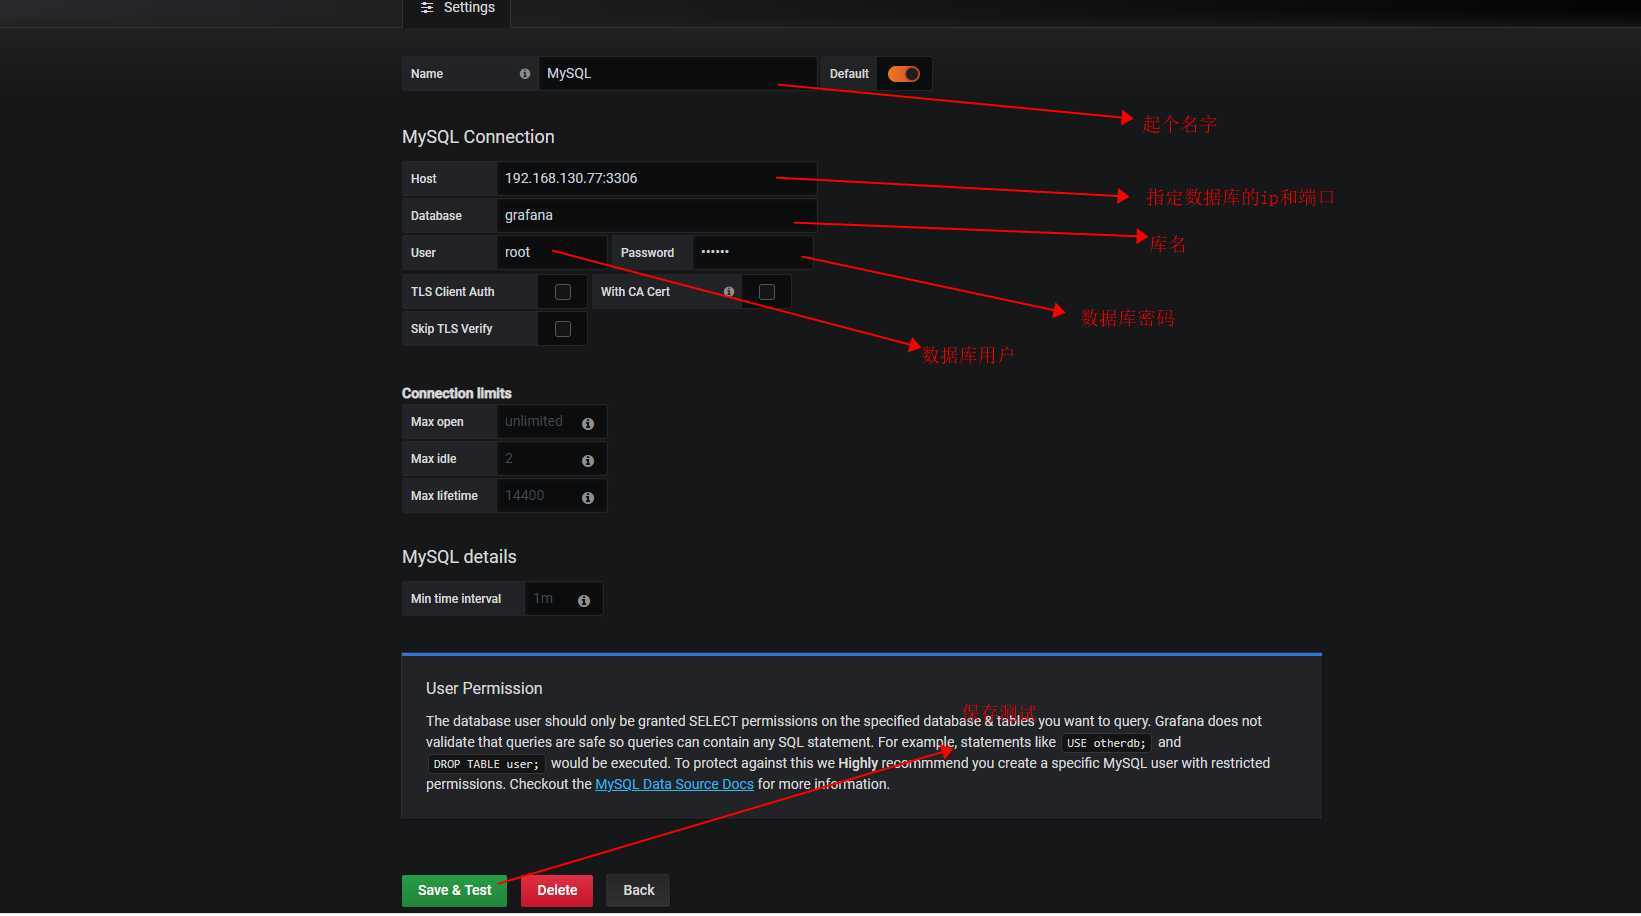
Task: Open the Settings tab
Action: coord(457,9)
